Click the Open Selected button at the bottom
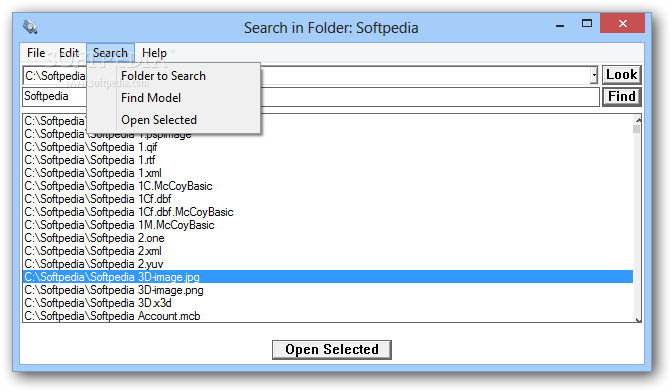 (332, 350)
